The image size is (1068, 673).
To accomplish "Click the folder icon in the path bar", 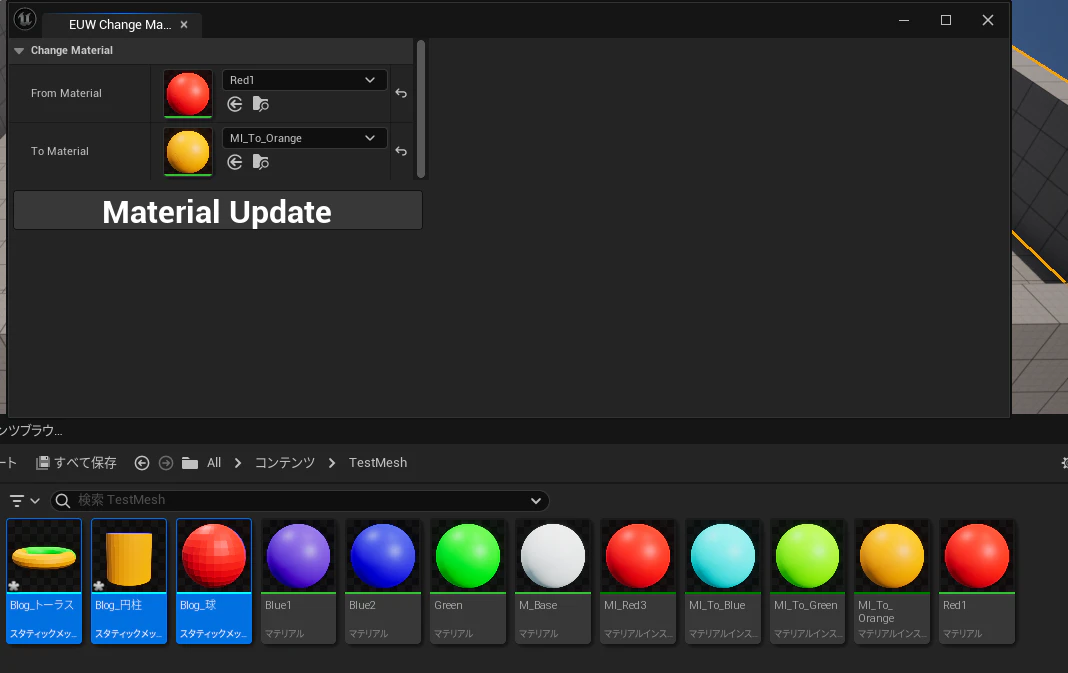I will point(190,463).
